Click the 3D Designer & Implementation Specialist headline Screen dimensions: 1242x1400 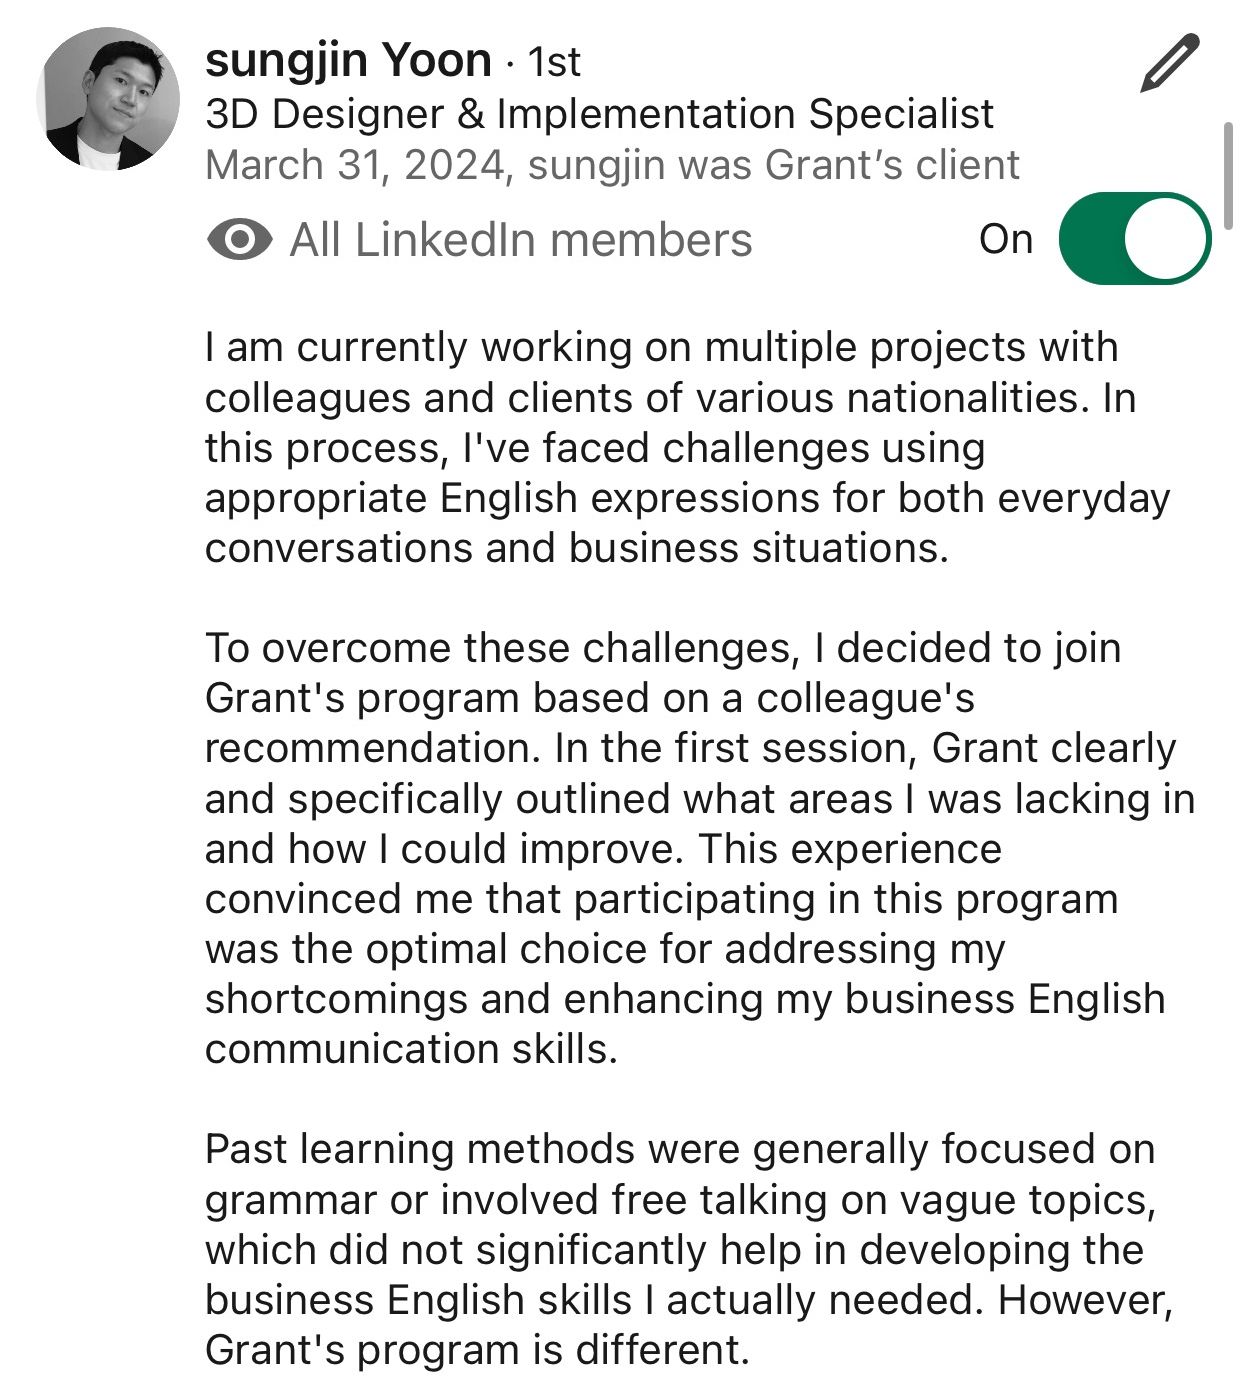(599, 114)
